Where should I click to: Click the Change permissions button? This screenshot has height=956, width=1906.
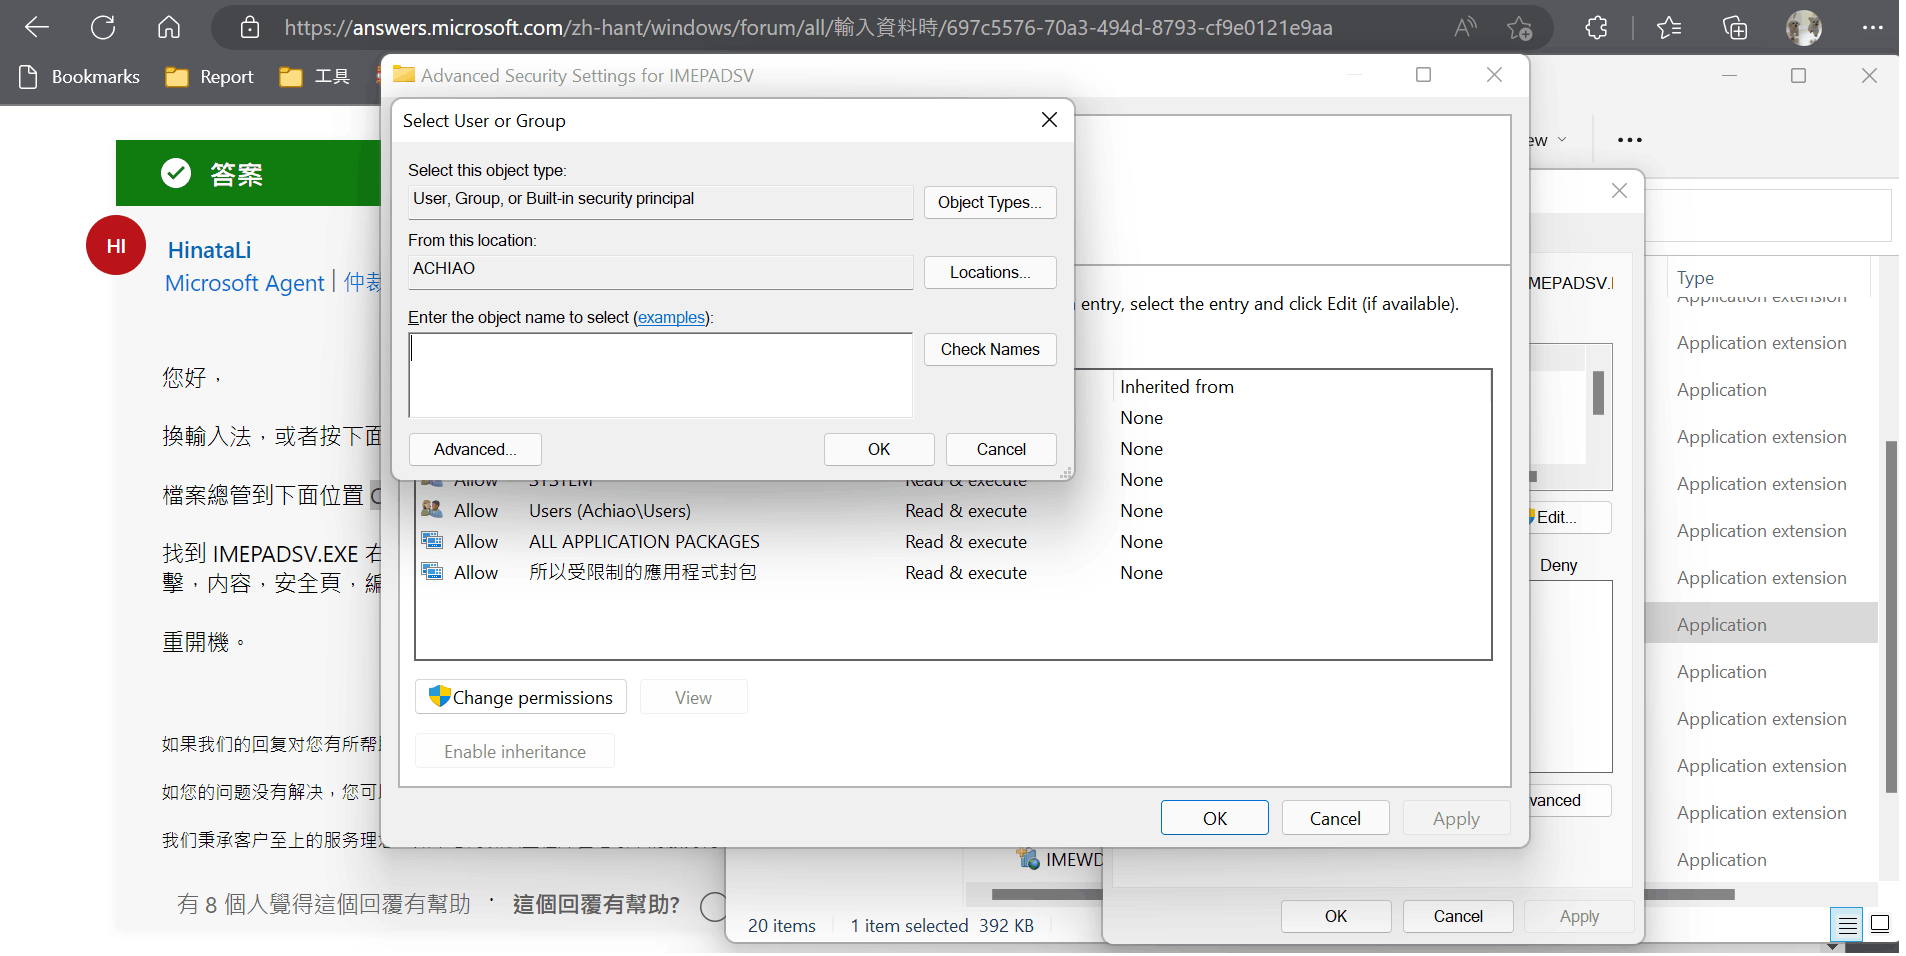(521, 697)
